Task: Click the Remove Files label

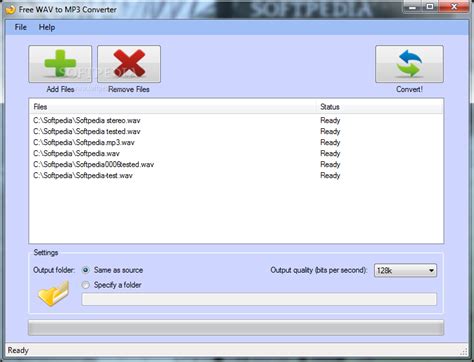Action: [129, 89]
